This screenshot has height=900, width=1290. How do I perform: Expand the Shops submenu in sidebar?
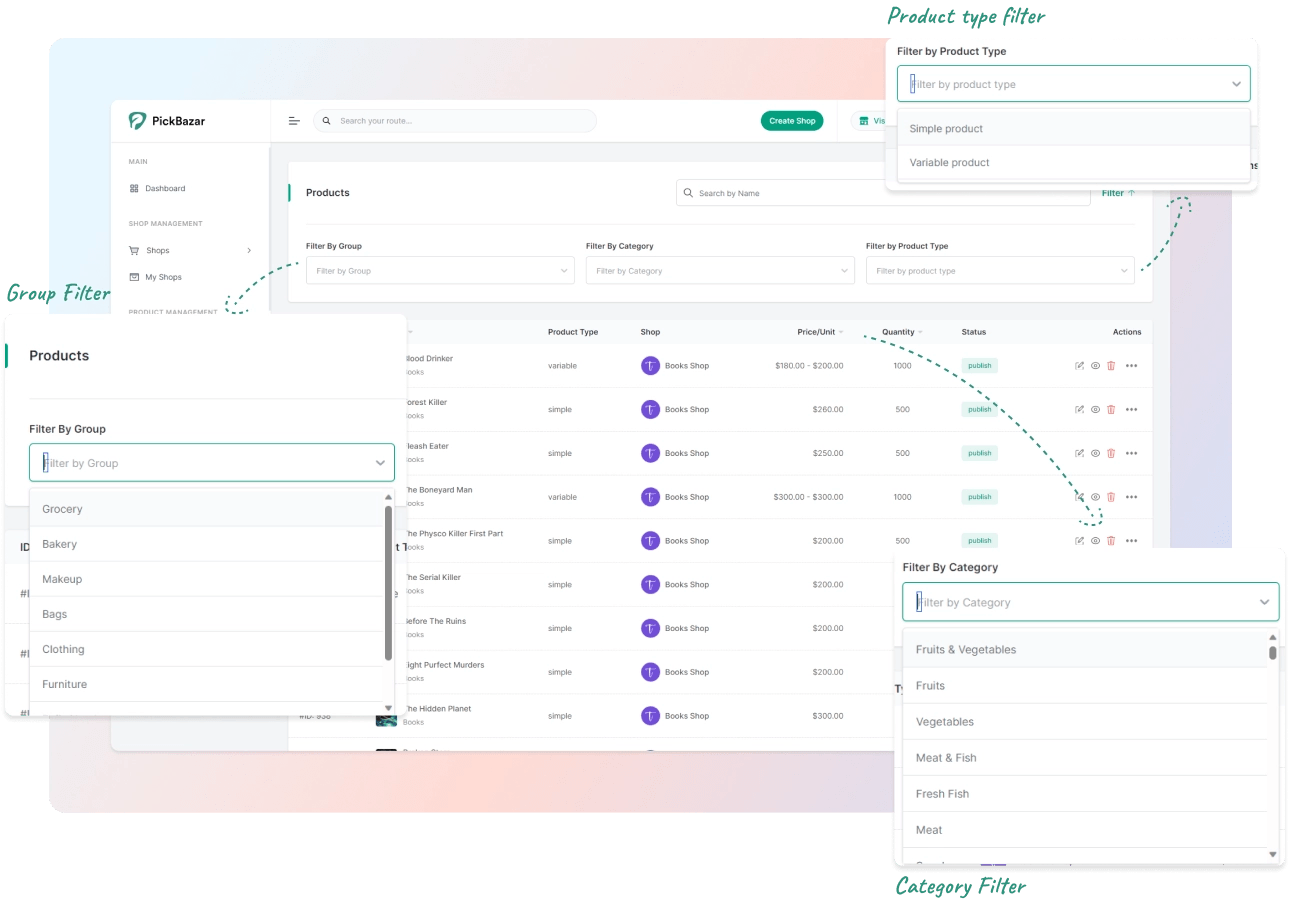coord(249,251)
